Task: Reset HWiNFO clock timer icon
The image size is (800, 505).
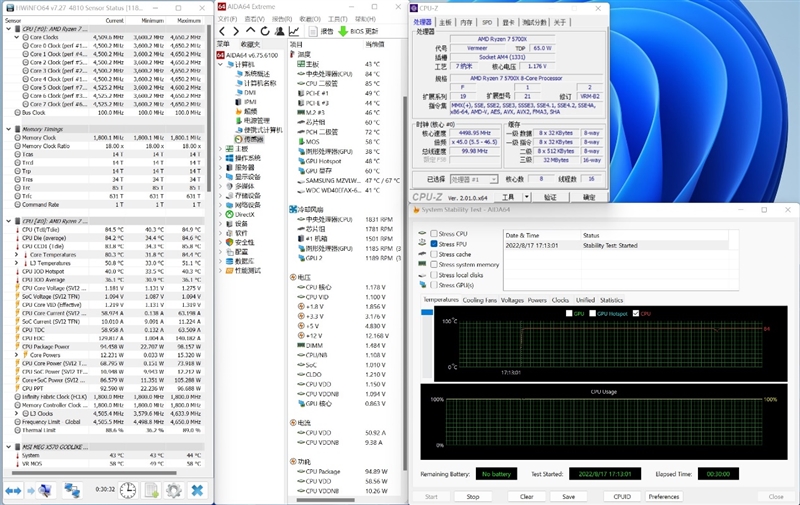Action: coord(128,491)
